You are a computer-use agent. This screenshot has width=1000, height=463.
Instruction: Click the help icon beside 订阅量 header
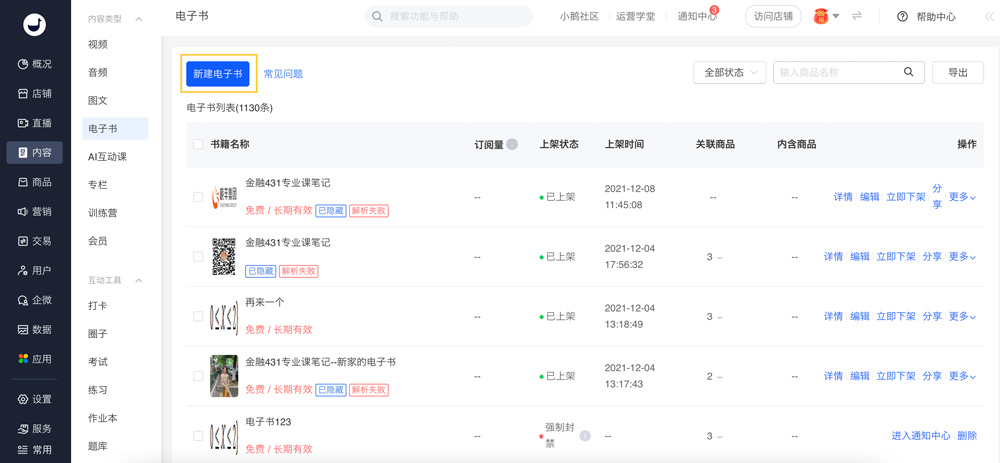512,144
